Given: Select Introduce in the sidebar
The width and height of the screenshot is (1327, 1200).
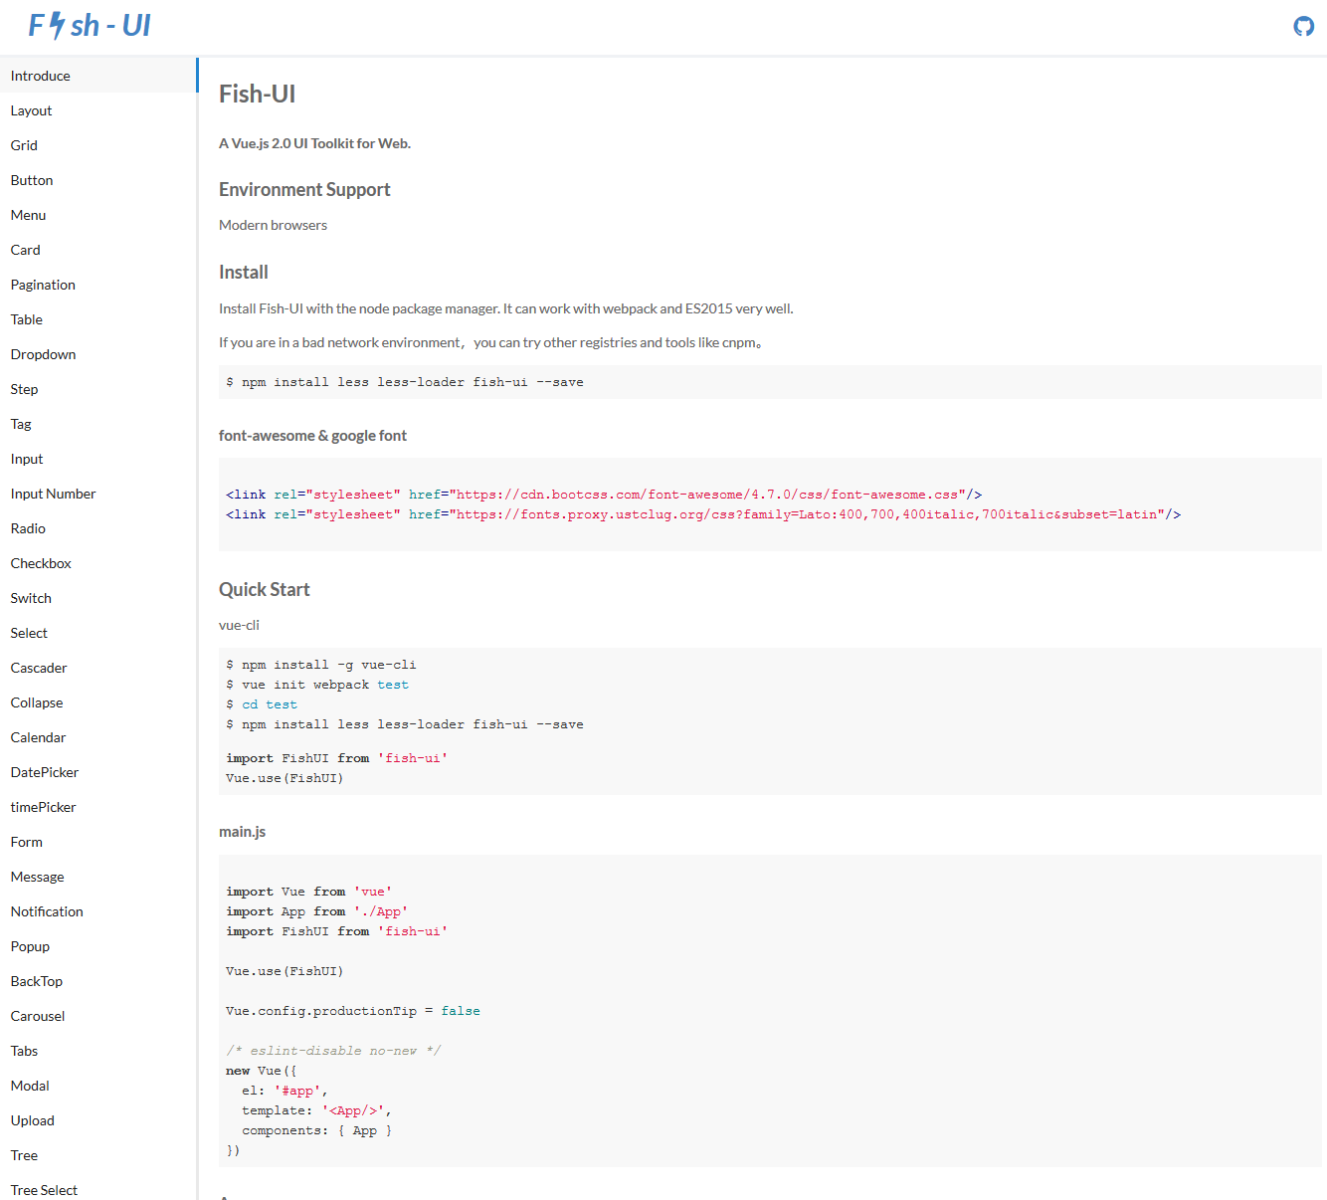Looking at the screenshot, I should click(40, 75).
